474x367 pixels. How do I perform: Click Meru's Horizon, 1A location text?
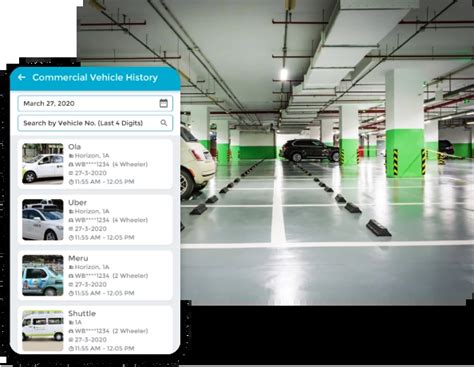(x=92, y=267)
